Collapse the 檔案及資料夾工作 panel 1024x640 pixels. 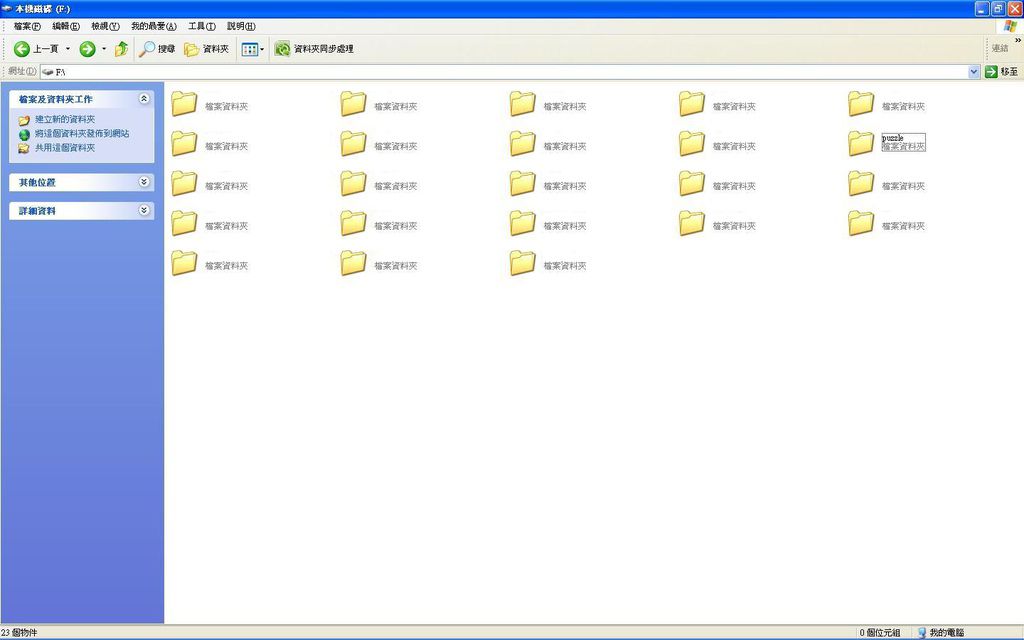click(144, 99)
